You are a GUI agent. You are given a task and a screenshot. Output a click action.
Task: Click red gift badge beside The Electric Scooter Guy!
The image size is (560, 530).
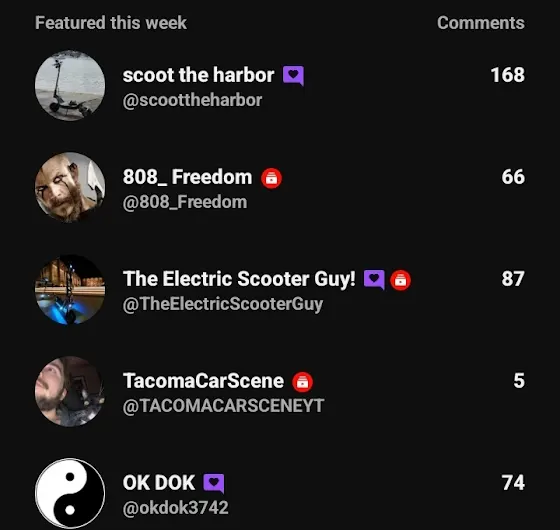400,280
